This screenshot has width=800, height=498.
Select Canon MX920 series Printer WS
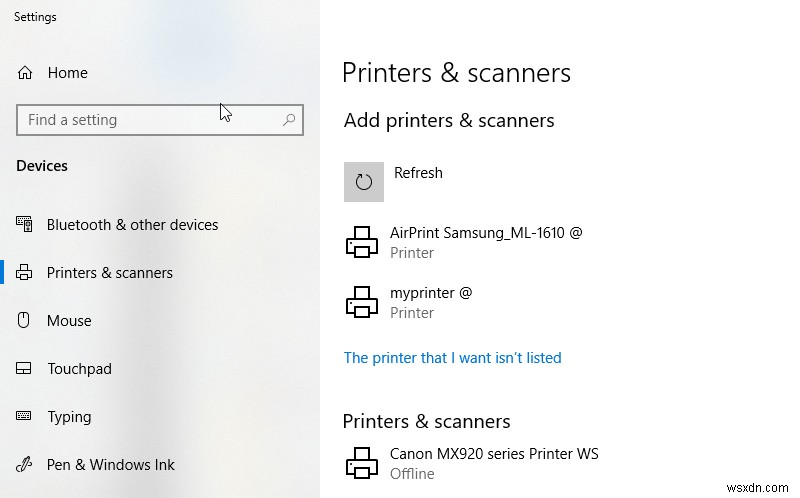[494, 454]
